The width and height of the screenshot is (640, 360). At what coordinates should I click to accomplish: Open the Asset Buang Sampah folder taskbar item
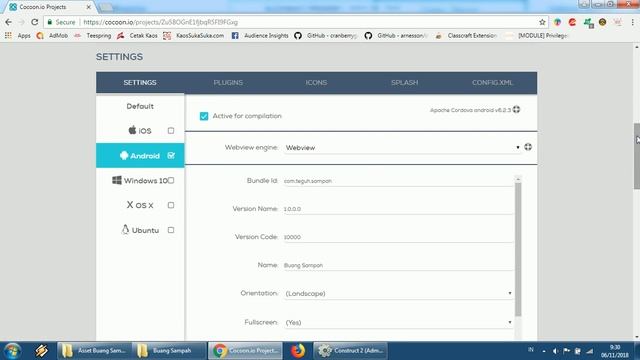95,351
